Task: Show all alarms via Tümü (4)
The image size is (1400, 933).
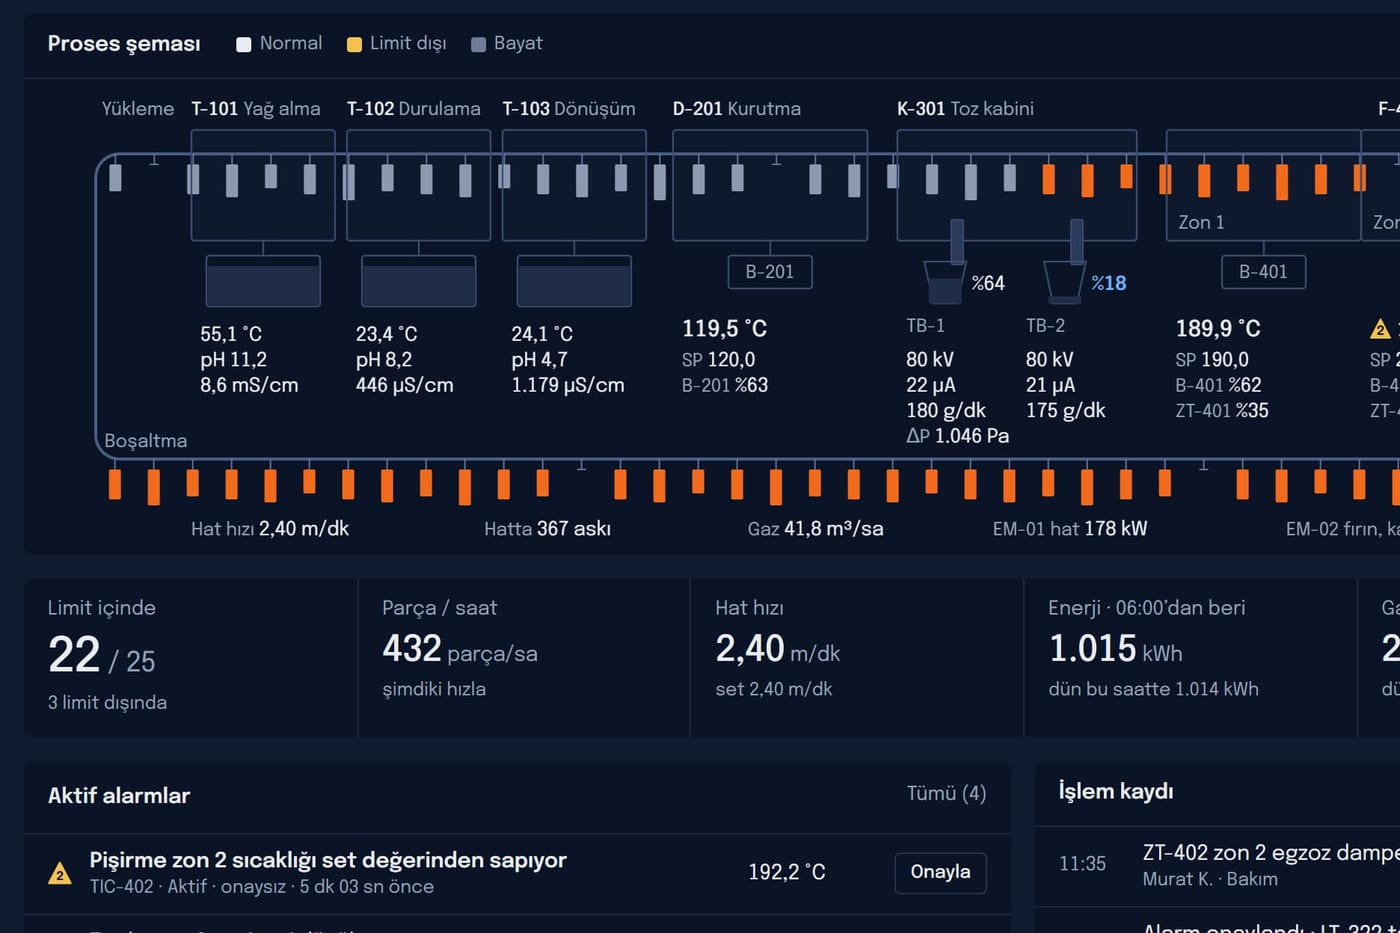Action: click(946, 794)
